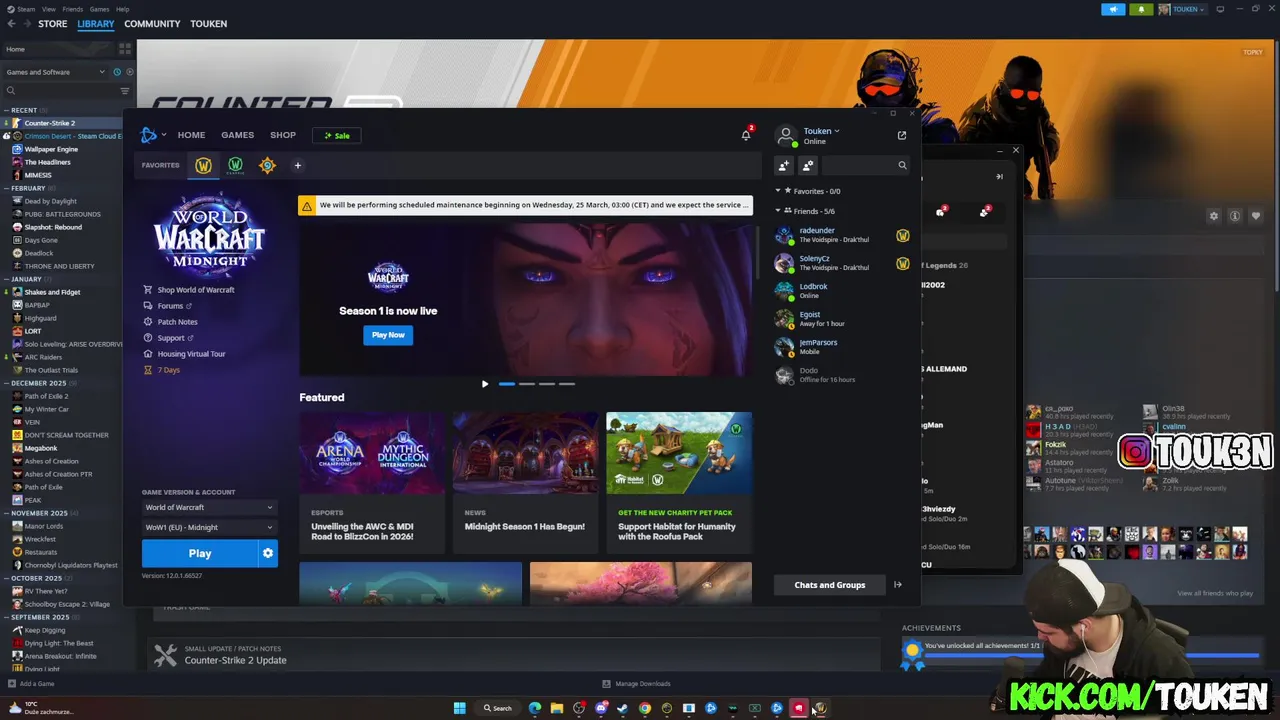Open WoW1 (EU) - Midnight account dropdown
Image resolution: width=1280 pixels, height=720 pixels.
pyautogui.click(x=209, y=527)
